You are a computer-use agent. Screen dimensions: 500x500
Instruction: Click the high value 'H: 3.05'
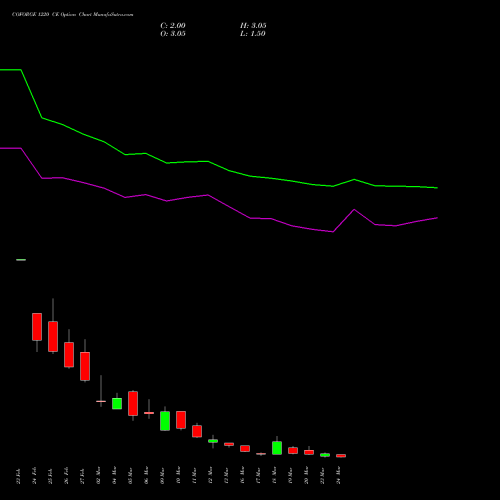[x=253, y=26]
